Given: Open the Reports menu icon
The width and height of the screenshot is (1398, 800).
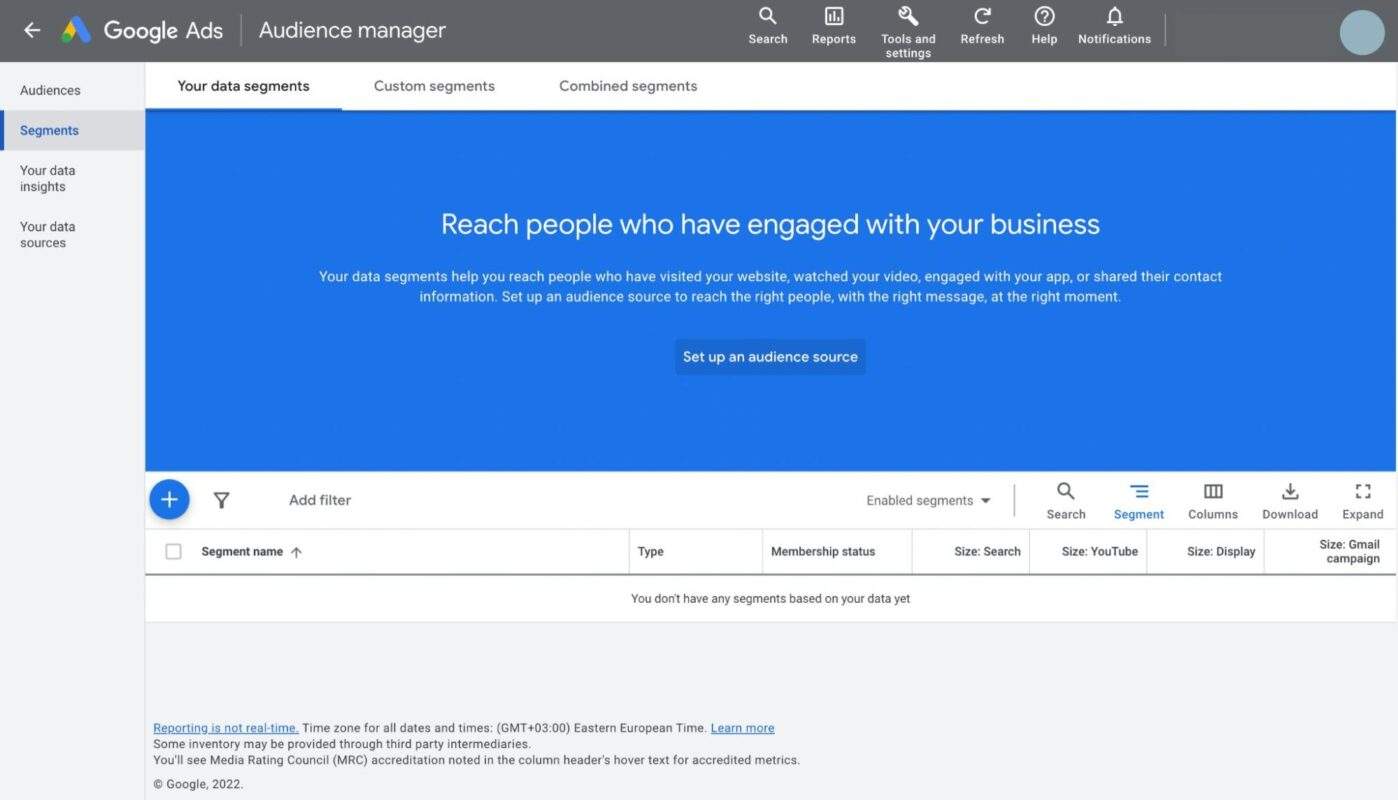Looking at the screenshot, I should 833,26.
